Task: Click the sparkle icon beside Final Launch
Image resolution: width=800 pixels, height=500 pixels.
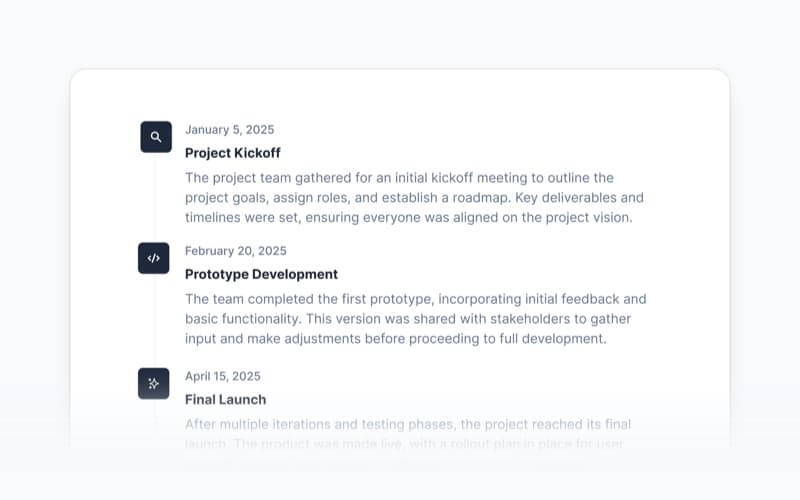Action: coord(154,383)
